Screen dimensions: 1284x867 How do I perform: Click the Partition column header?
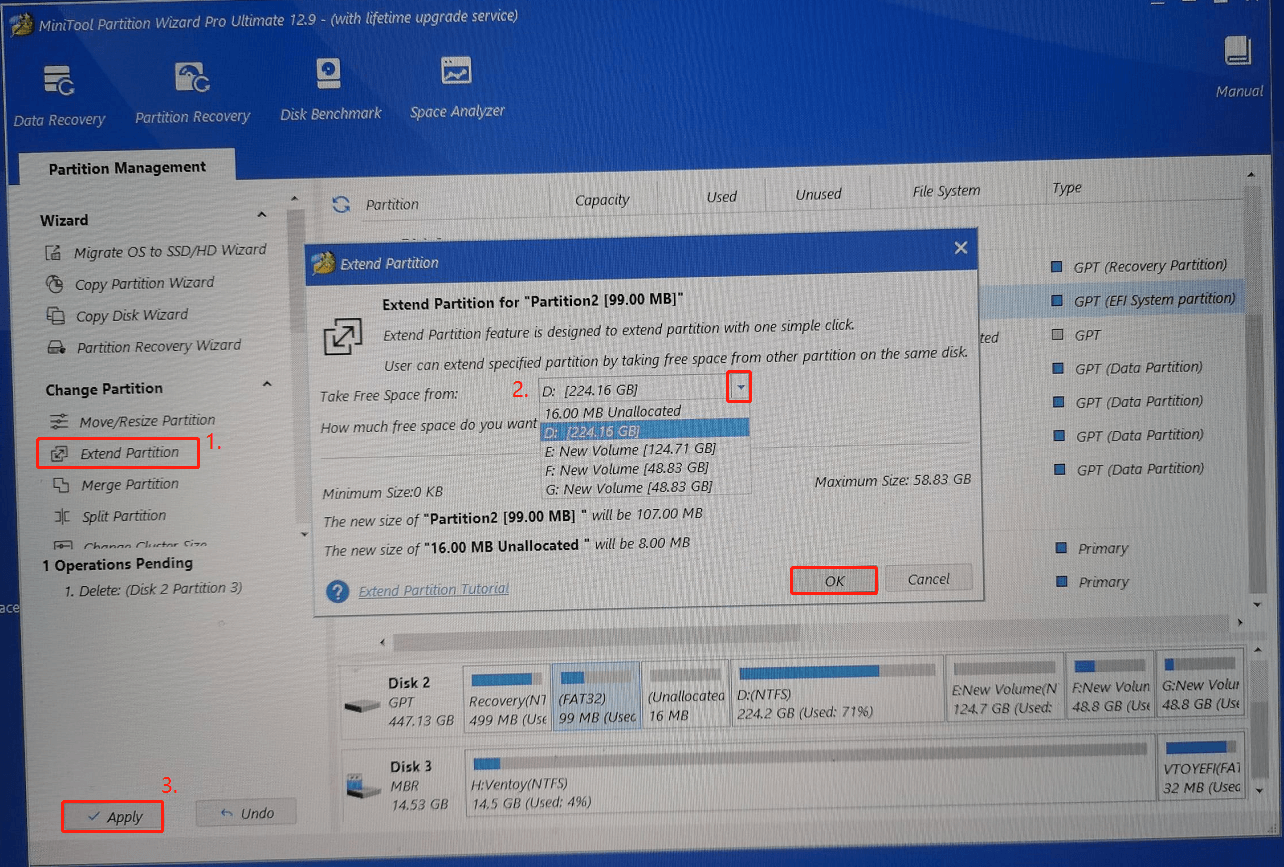[x=392, y=204]
